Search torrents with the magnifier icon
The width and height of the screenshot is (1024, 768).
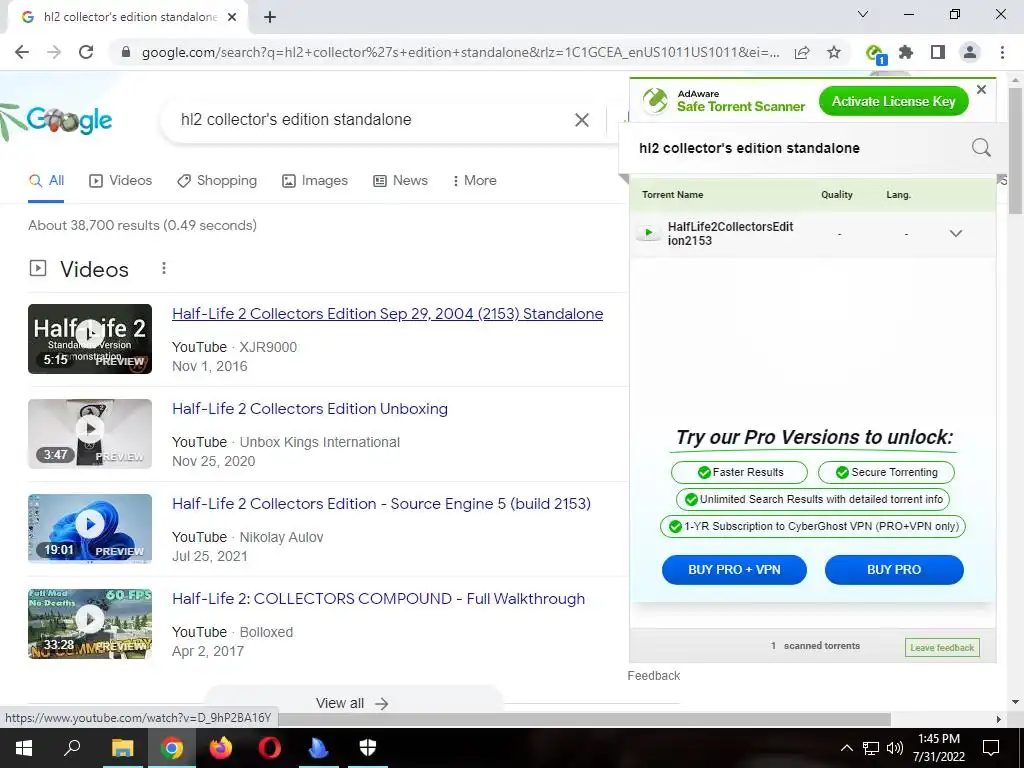[981, 148]
